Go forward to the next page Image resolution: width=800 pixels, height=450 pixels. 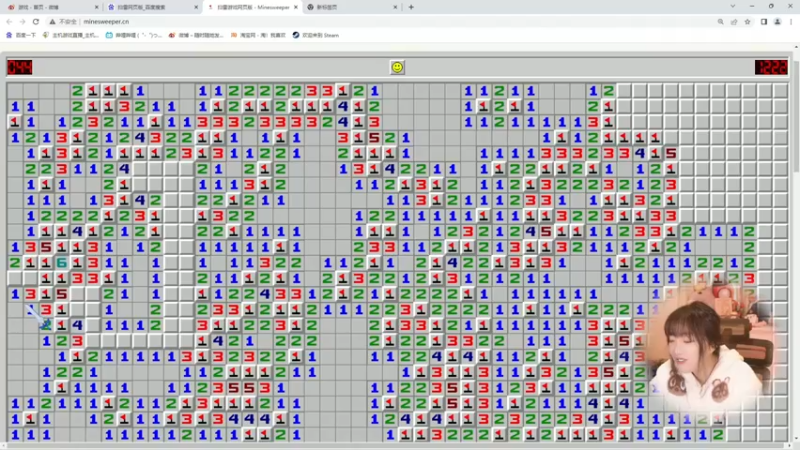22,22
